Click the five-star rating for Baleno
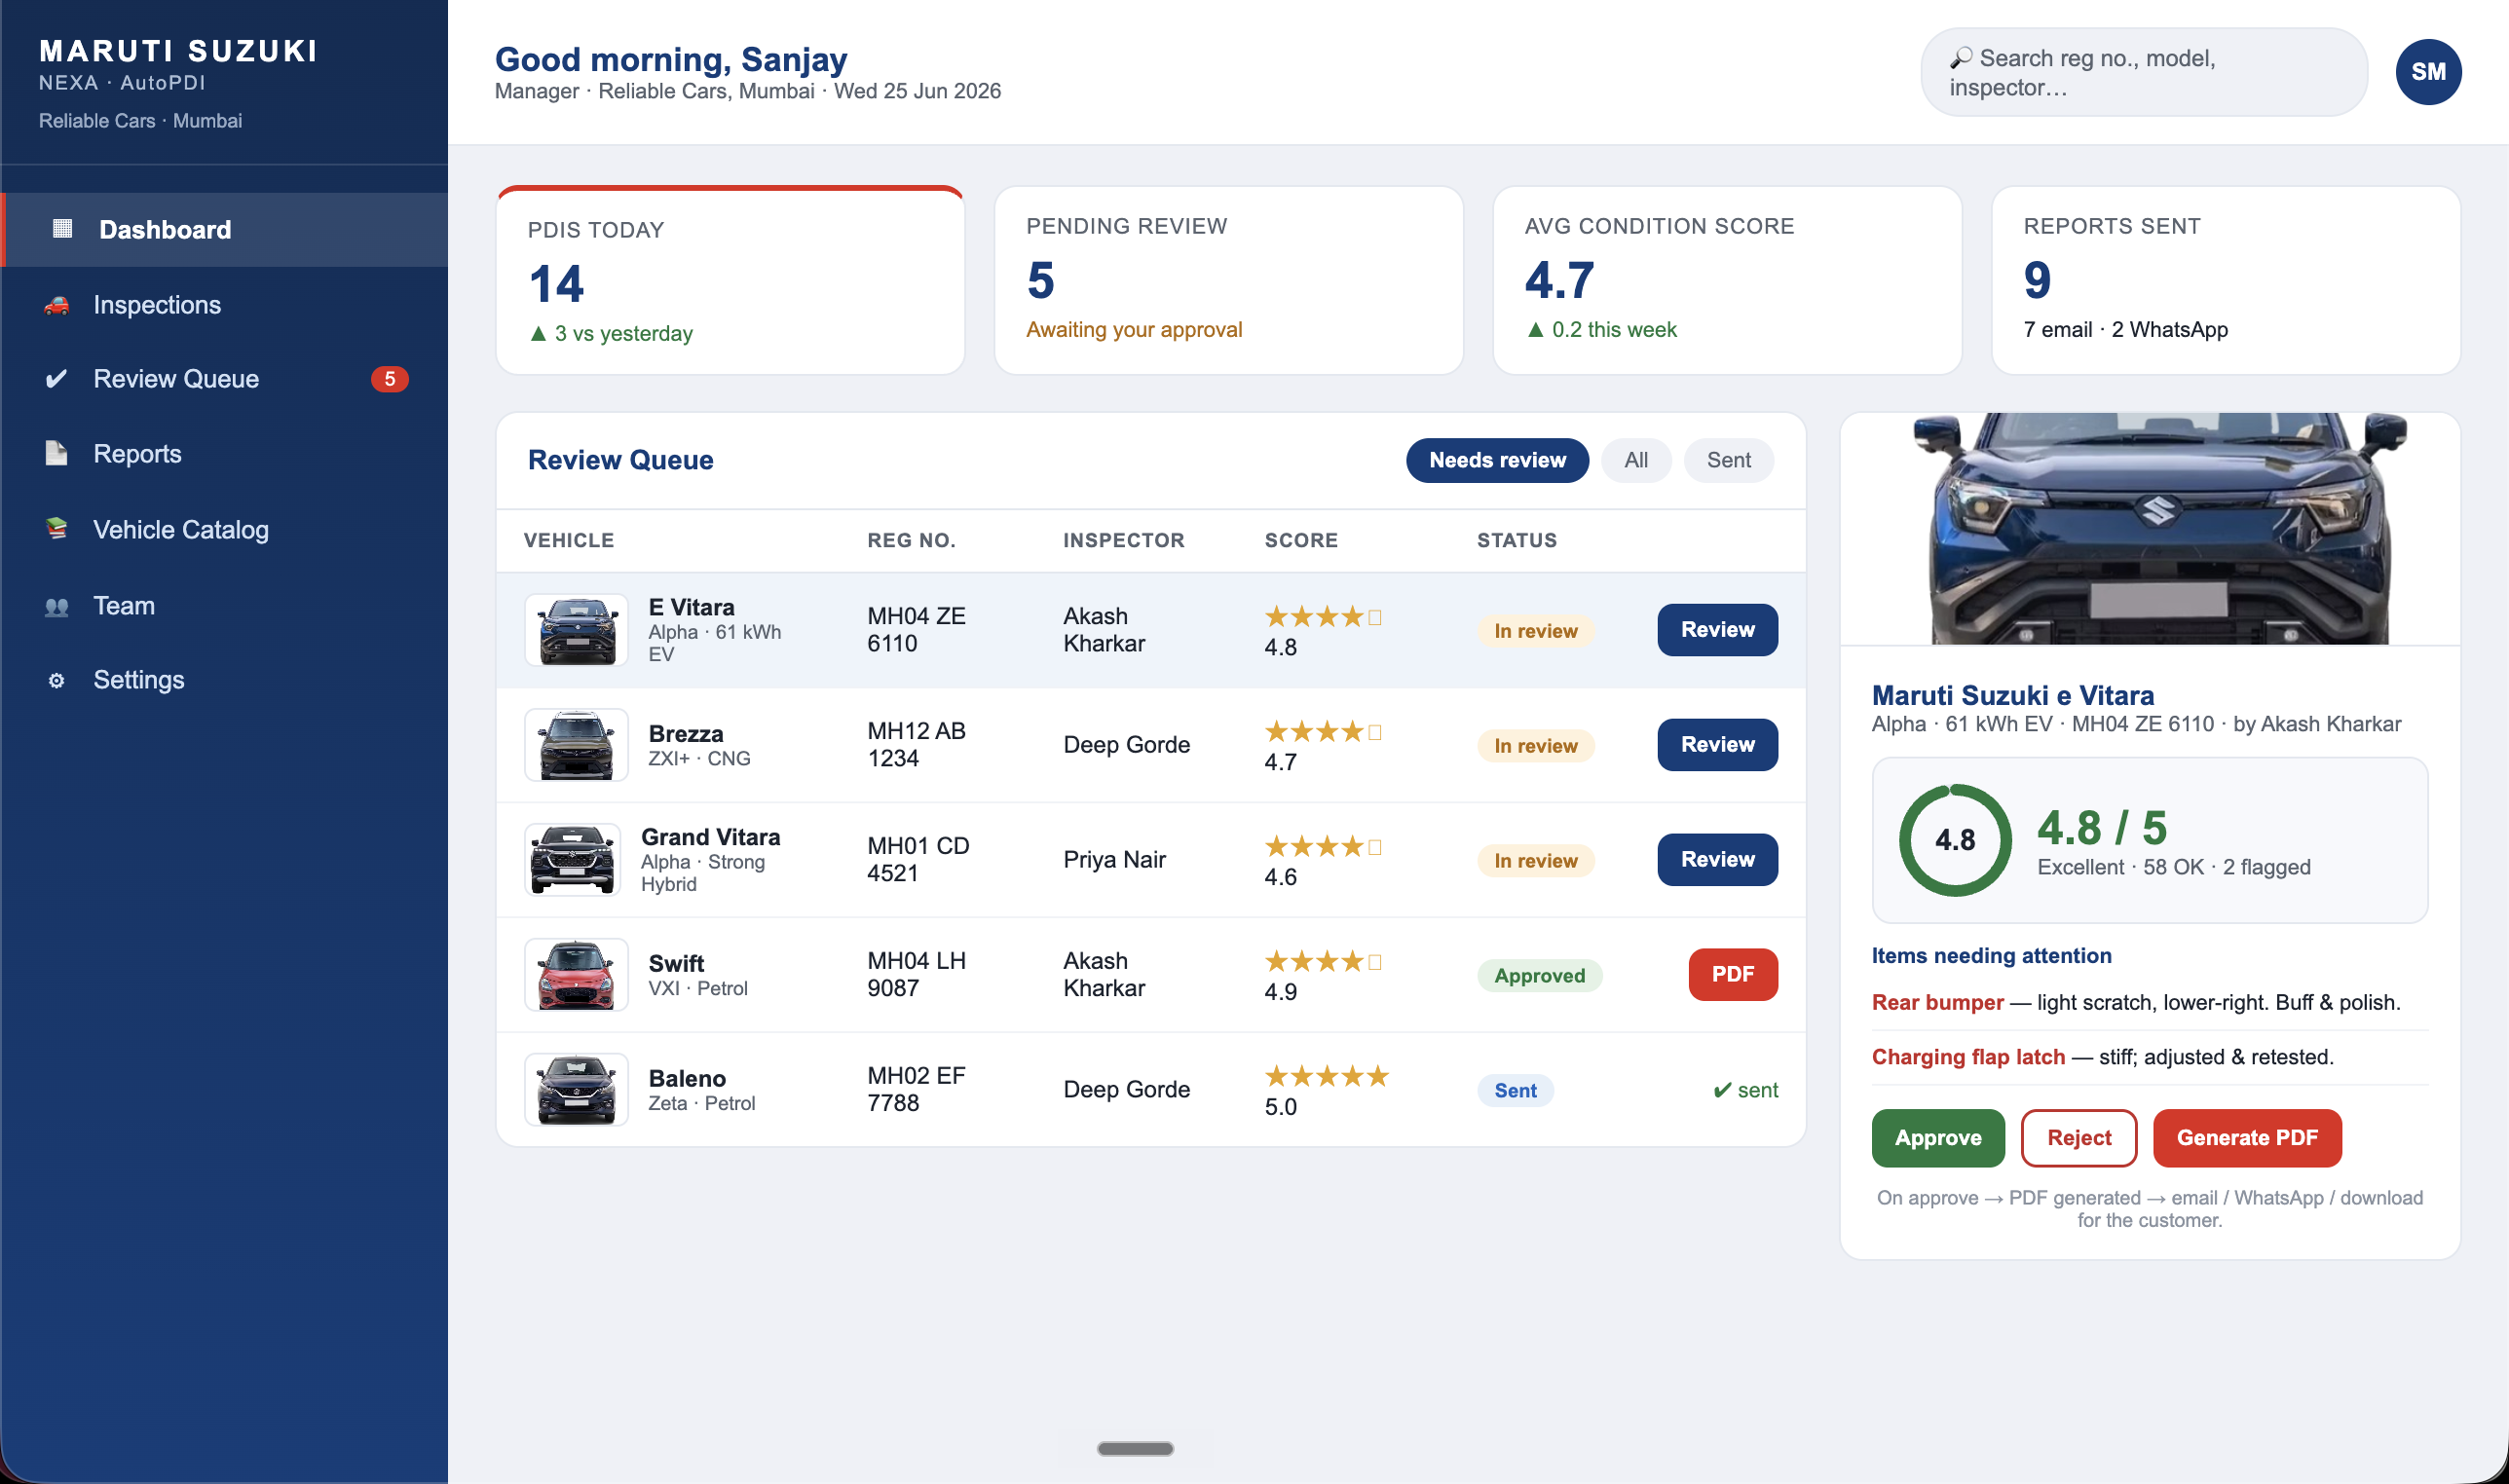The width and height of the screenshot is (2509, 1484). (x=1327, y=1076)
